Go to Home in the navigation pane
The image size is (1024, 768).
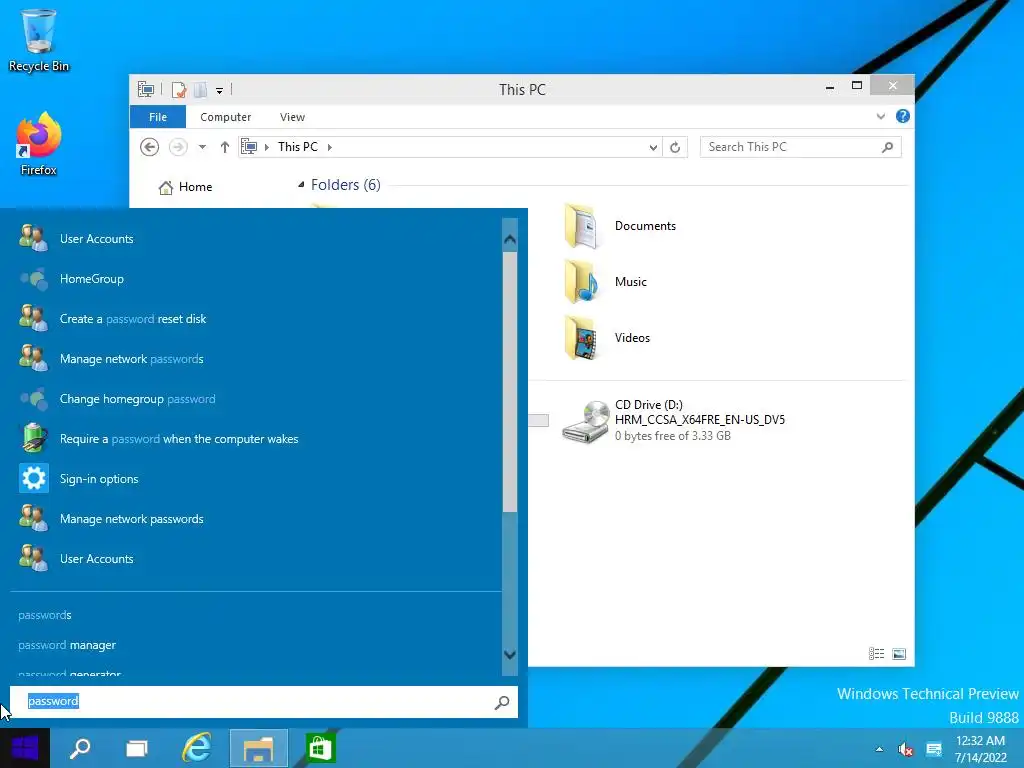(185, 187)
